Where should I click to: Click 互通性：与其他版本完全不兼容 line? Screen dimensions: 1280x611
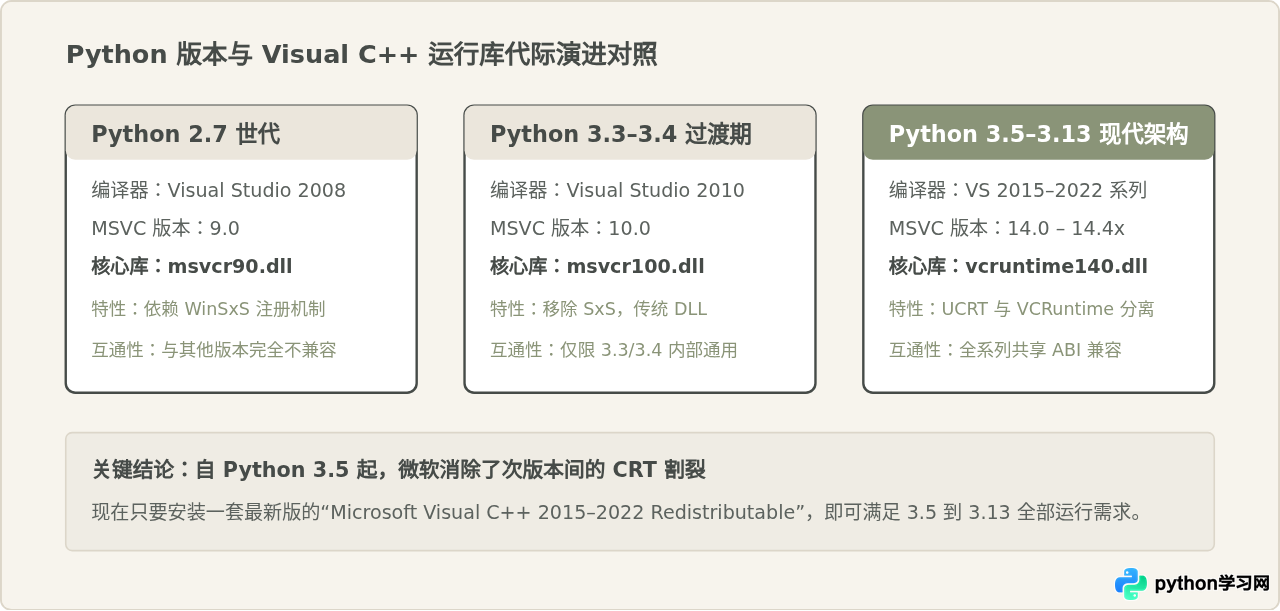[x=214, y=350]
